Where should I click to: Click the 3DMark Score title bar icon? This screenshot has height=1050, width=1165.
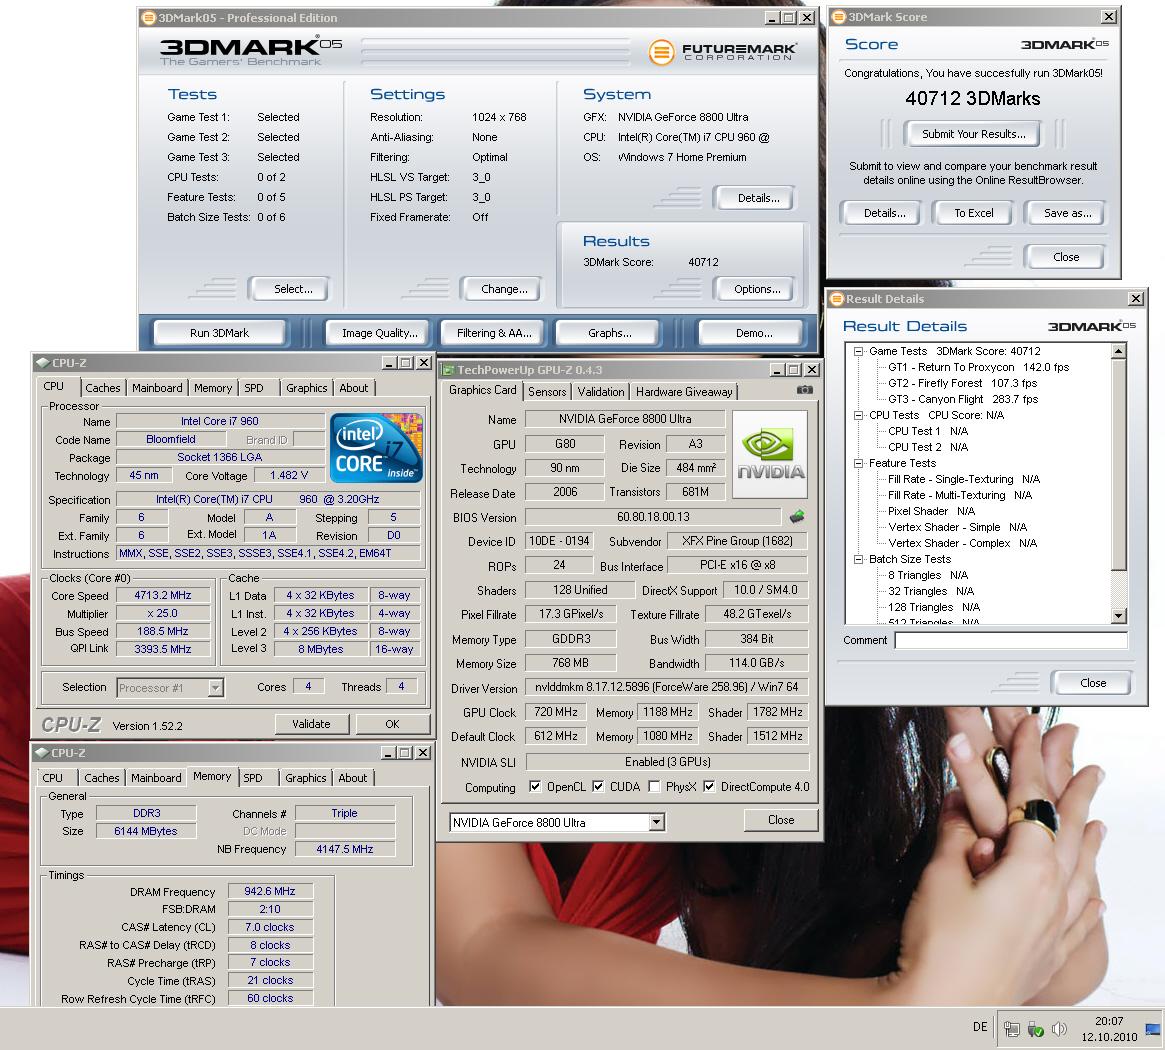[x=839, y=16]
